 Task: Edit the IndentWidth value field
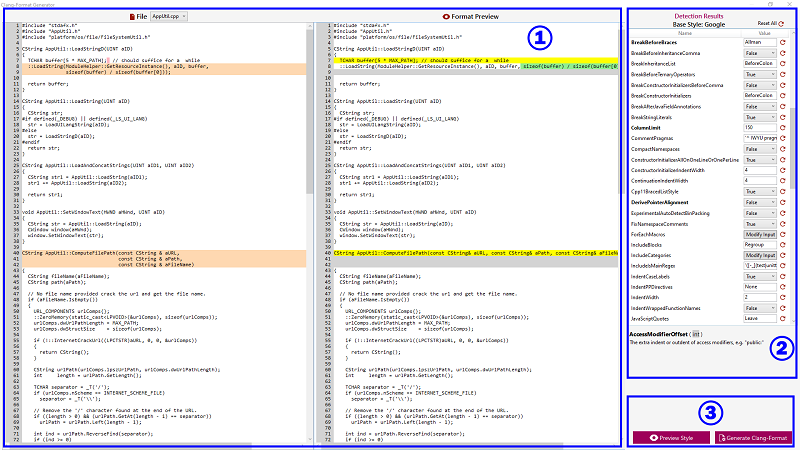point(760,297)
